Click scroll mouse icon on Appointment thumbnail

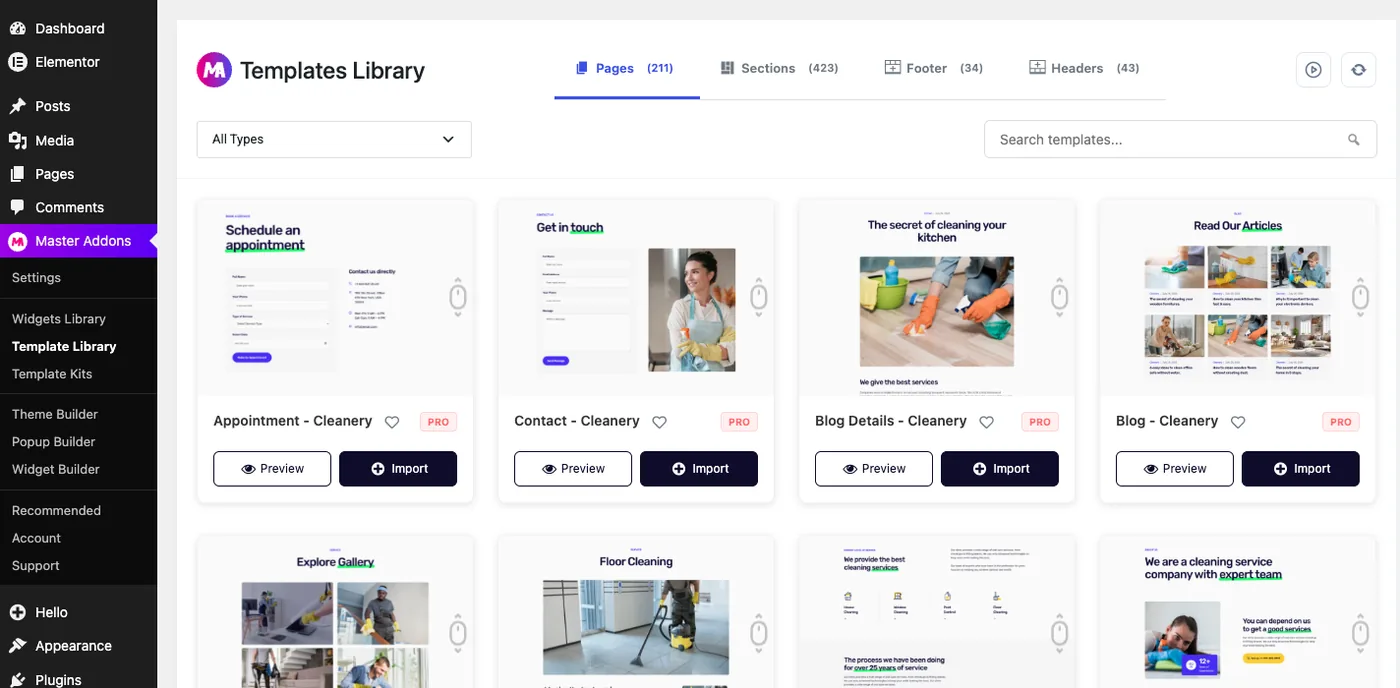pyautogui.click(x=458, y=297)
